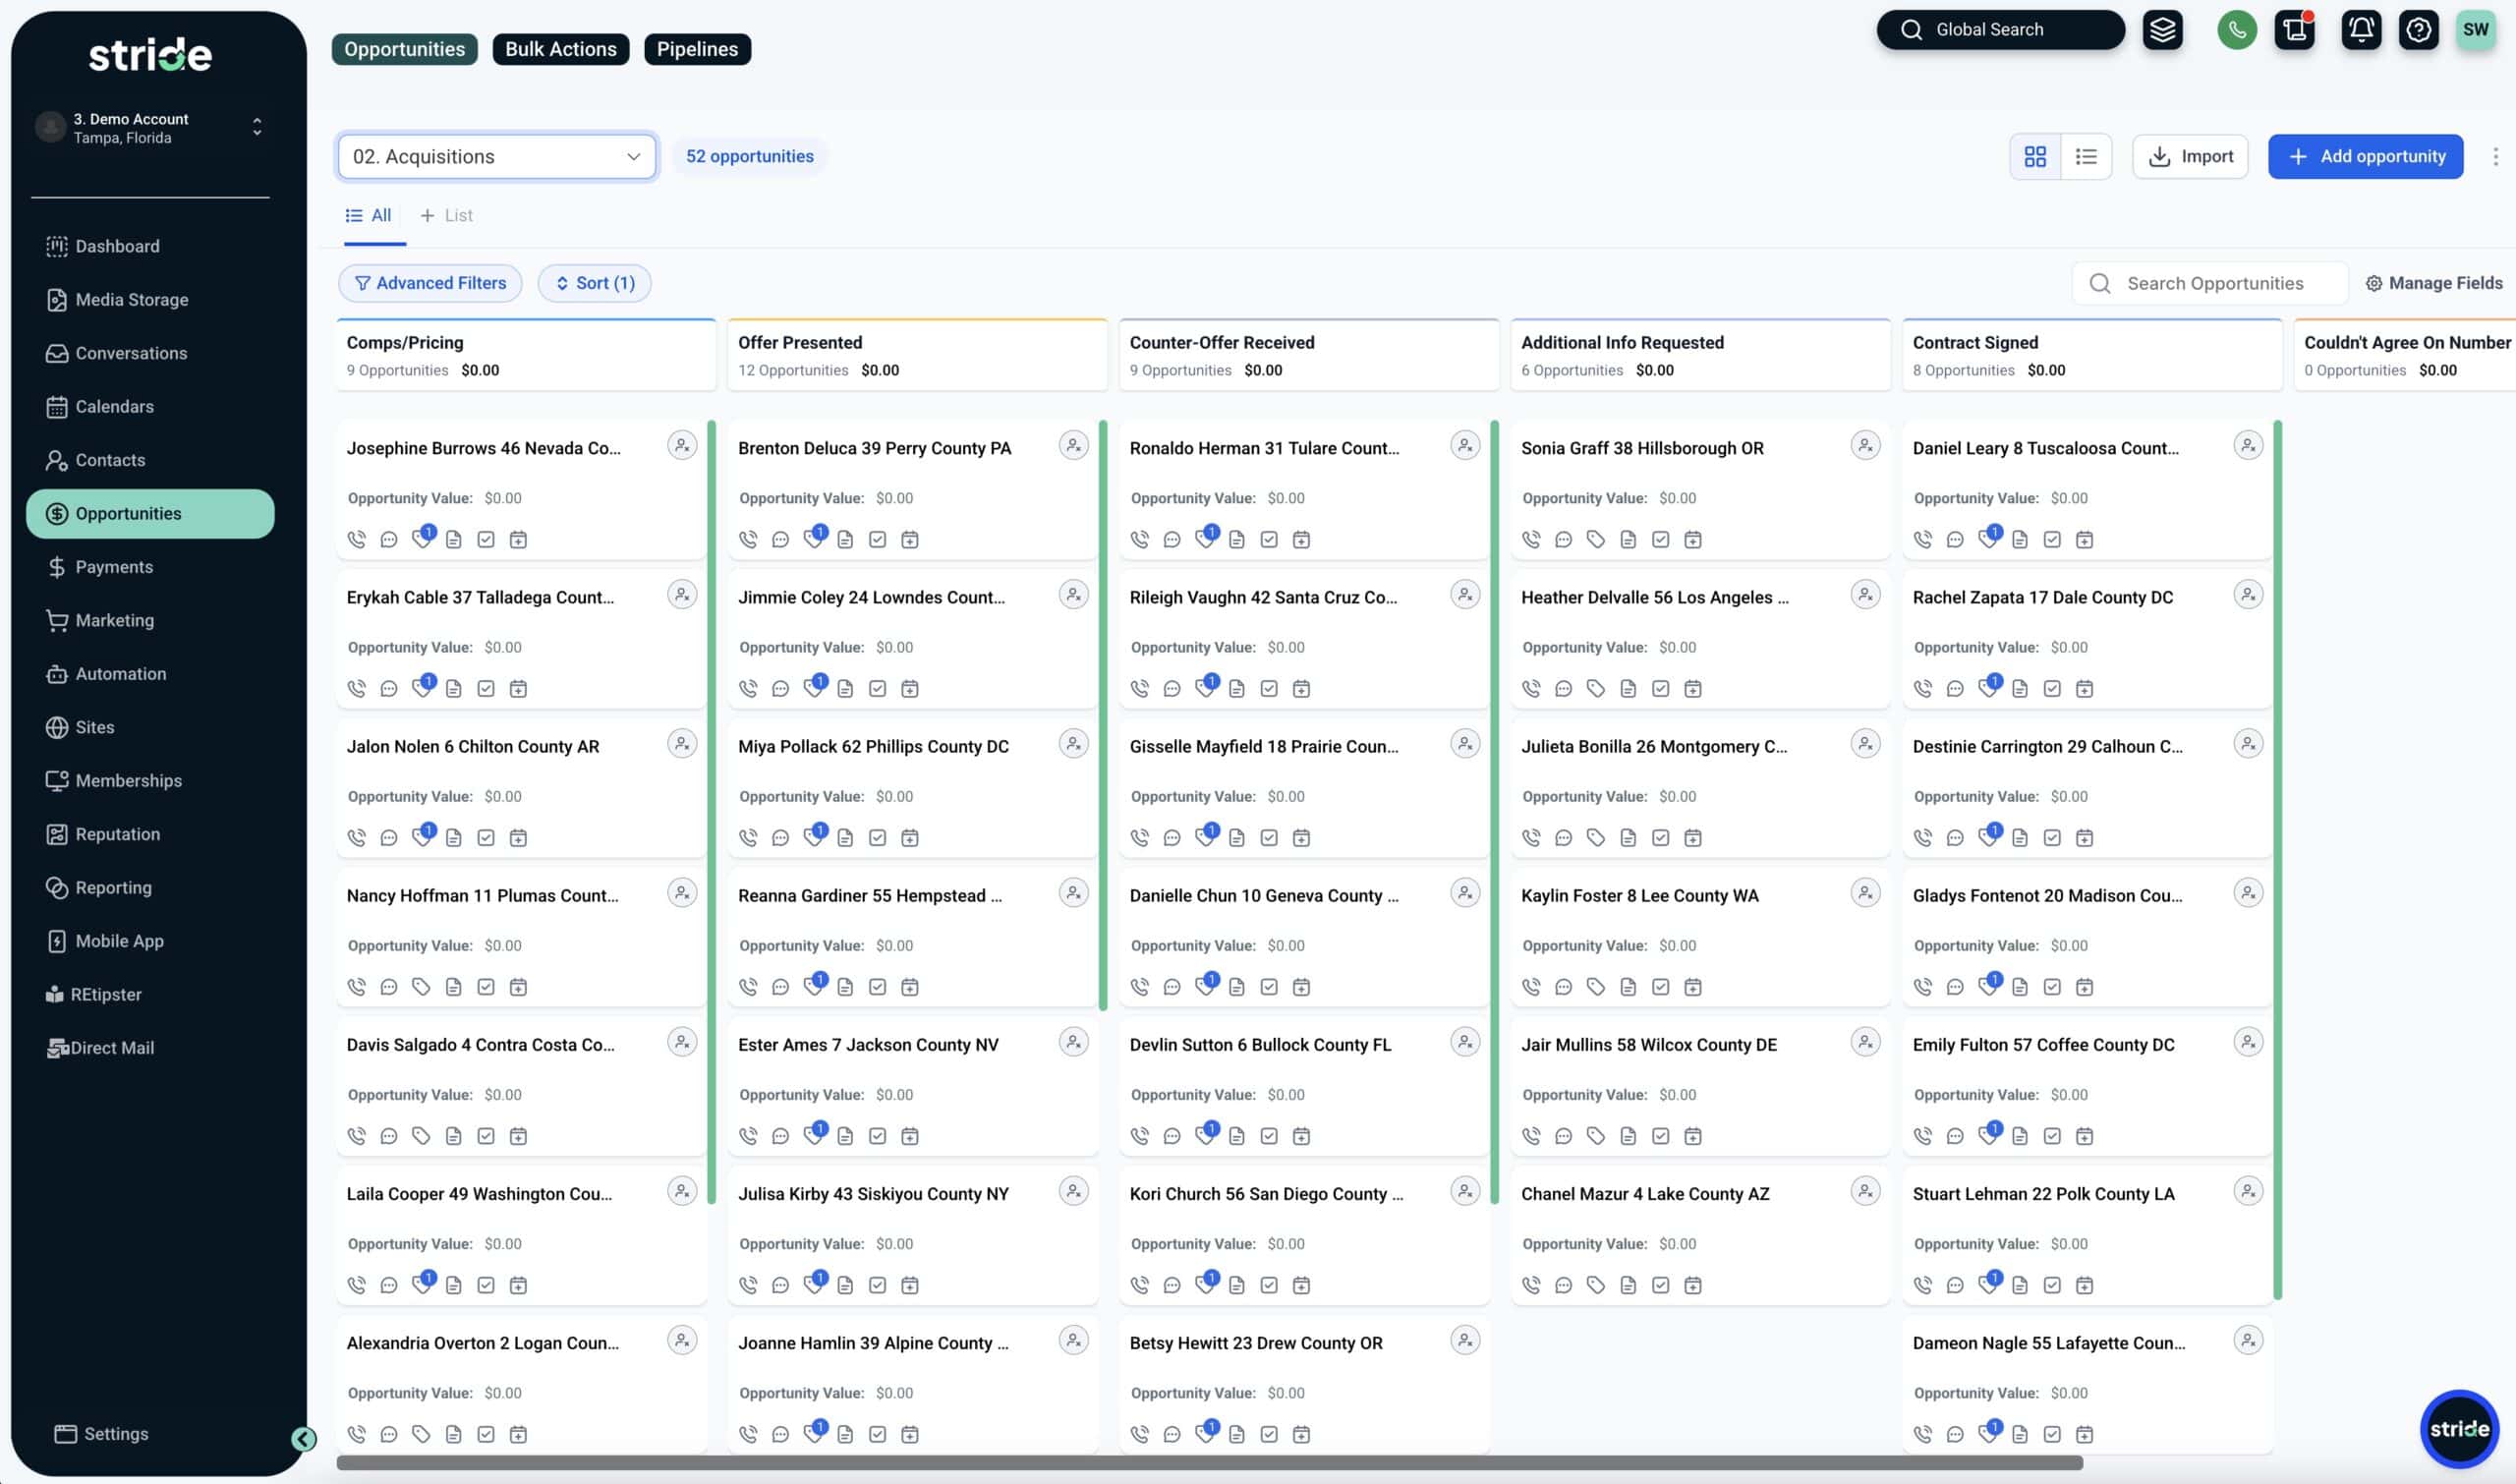
Task: Click assign-owner icon on Heather Delvalle card
Action: point(1865,595)
